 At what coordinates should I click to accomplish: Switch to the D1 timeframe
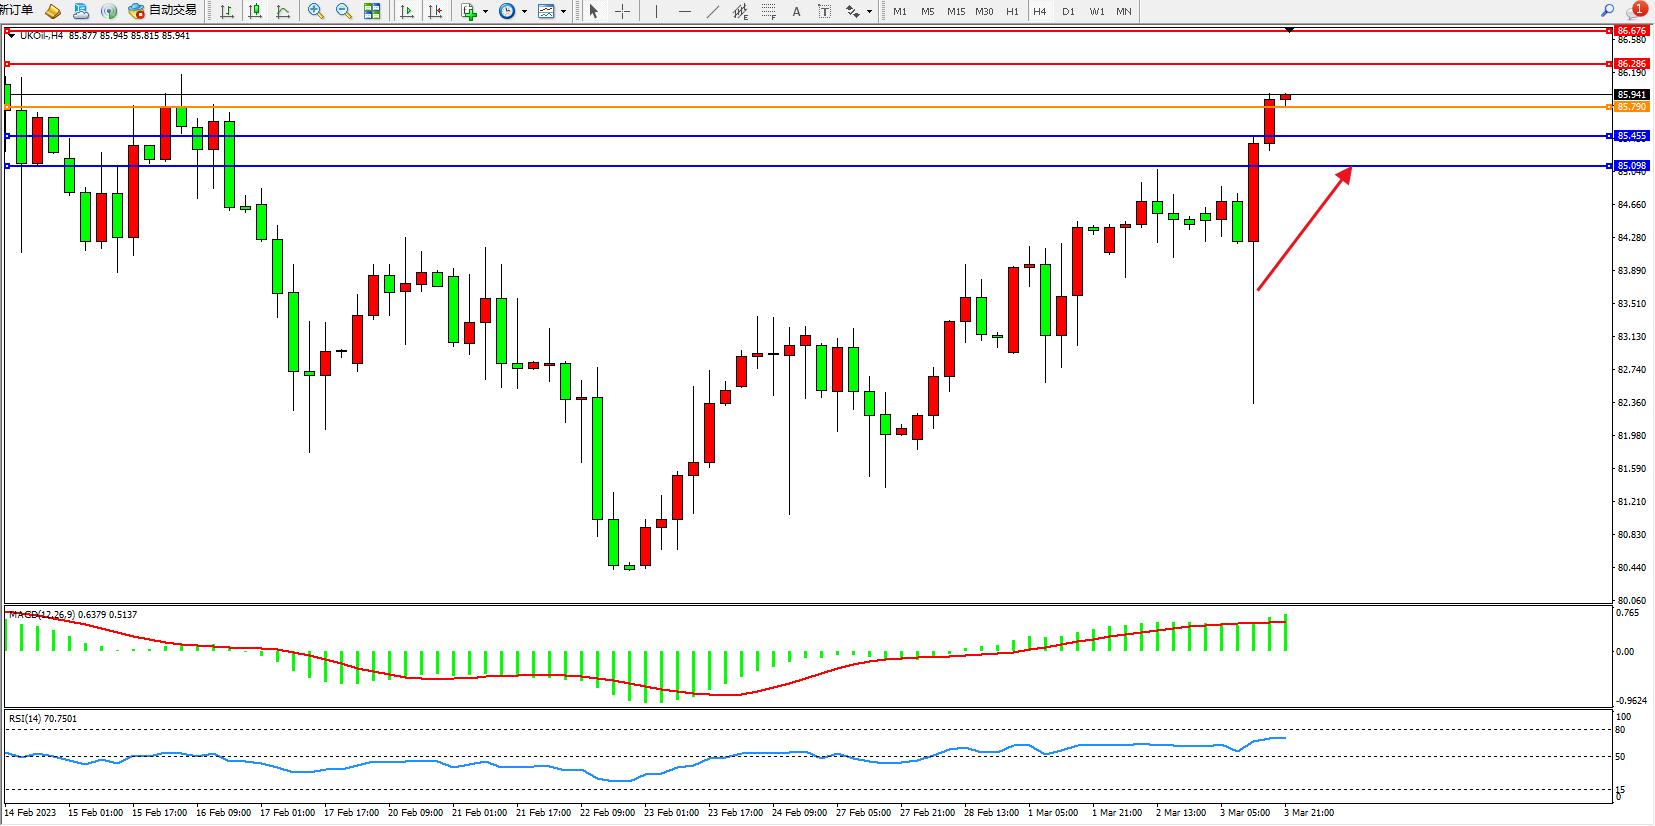tap(1068, 11)
